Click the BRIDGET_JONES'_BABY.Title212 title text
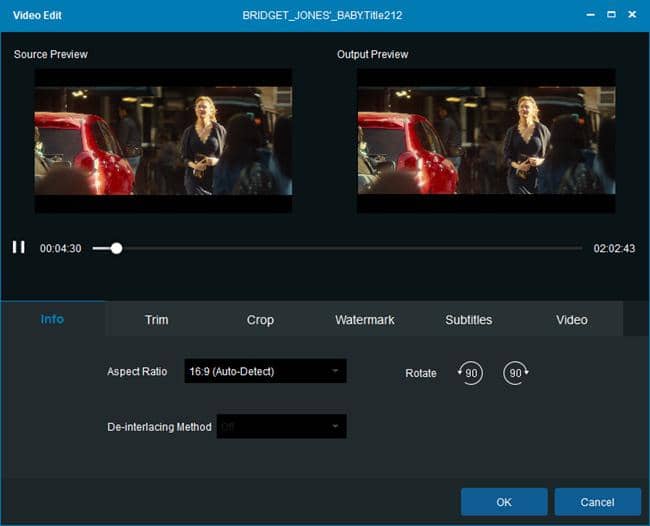This screenshot has height=526, width=650. point(323,15)
